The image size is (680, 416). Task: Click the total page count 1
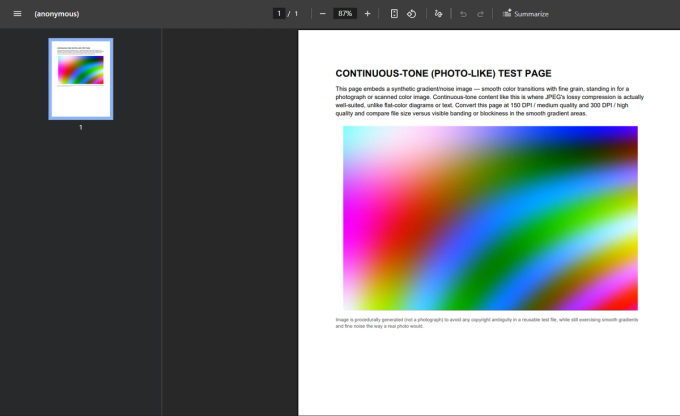point(296,13)
